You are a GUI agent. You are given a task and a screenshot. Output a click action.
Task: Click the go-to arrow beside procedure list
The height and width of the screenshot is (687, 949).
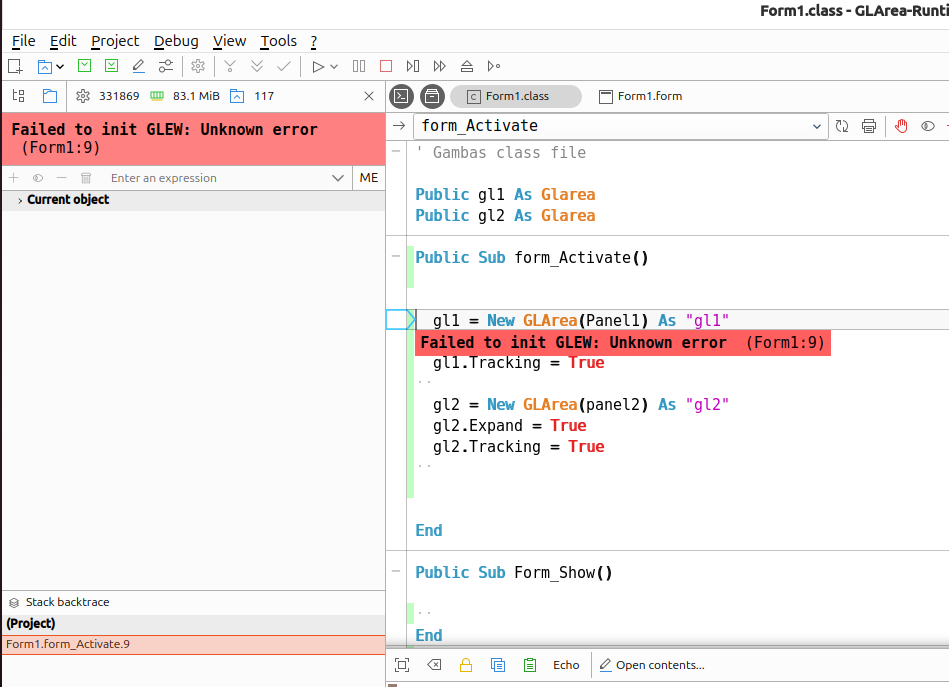pos(399,126)
